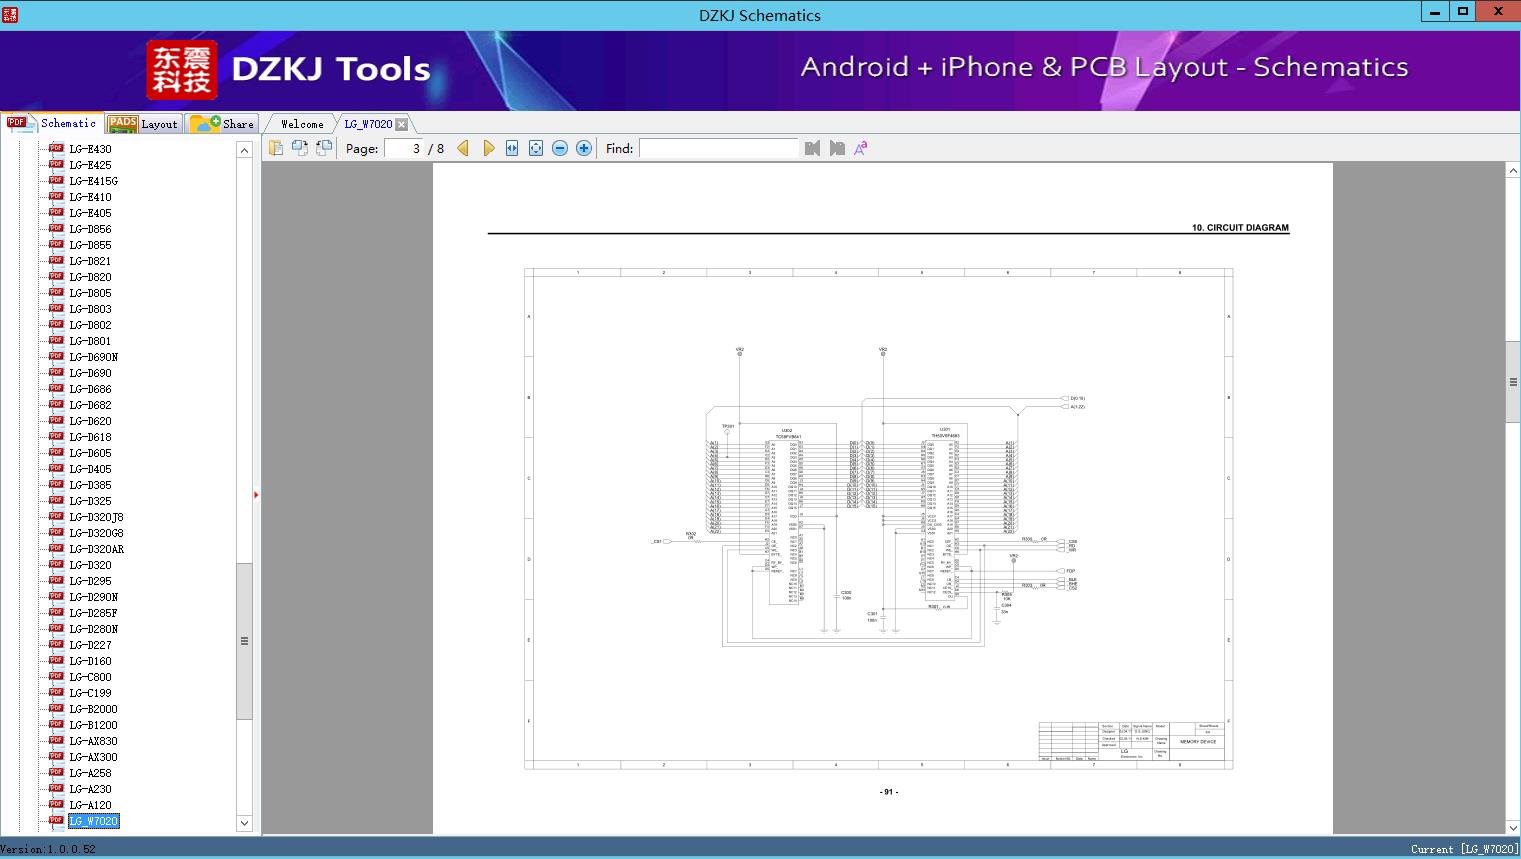Open LG-D385 schematic
Viewport: 1521px width, 859px height.
(x=90, y=485)
